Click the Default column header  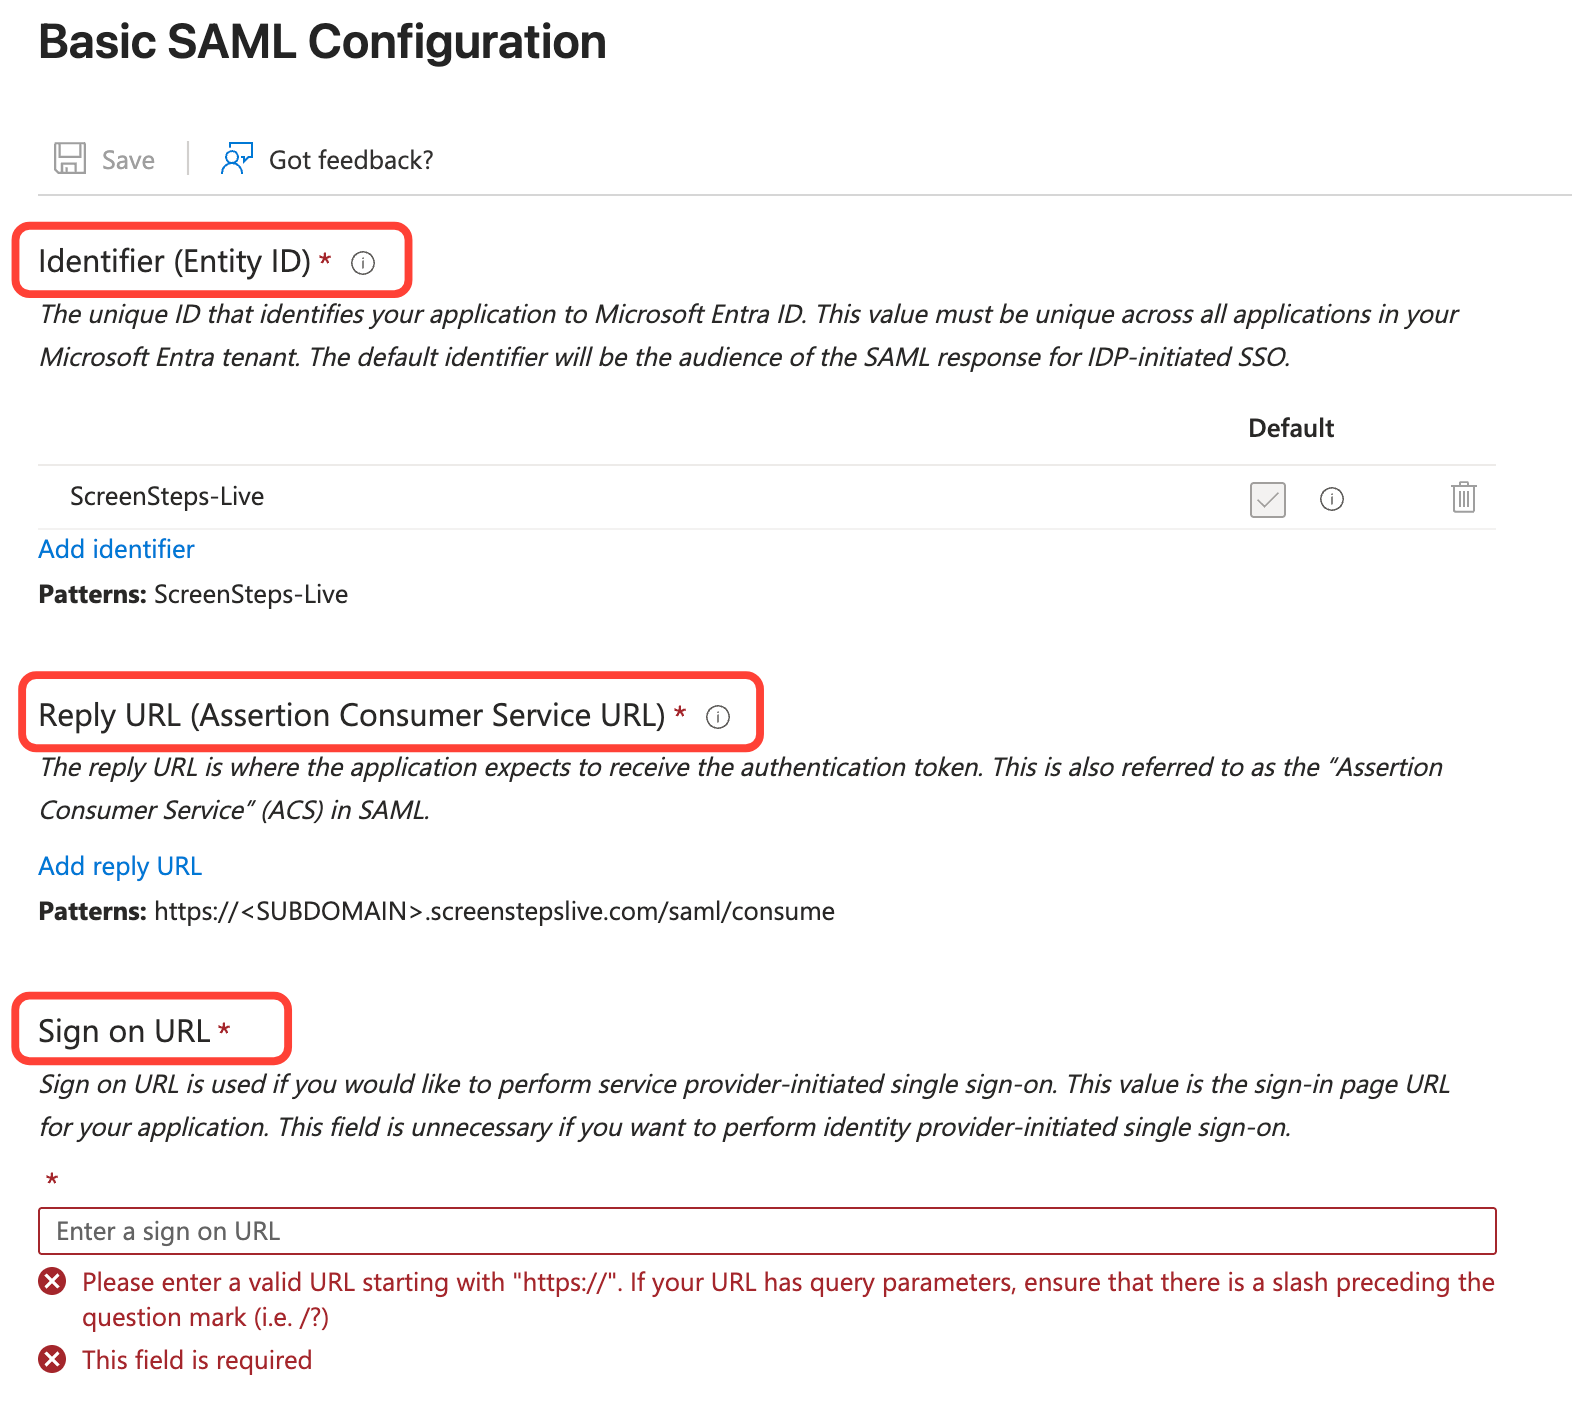click(x=1290, y=428)
